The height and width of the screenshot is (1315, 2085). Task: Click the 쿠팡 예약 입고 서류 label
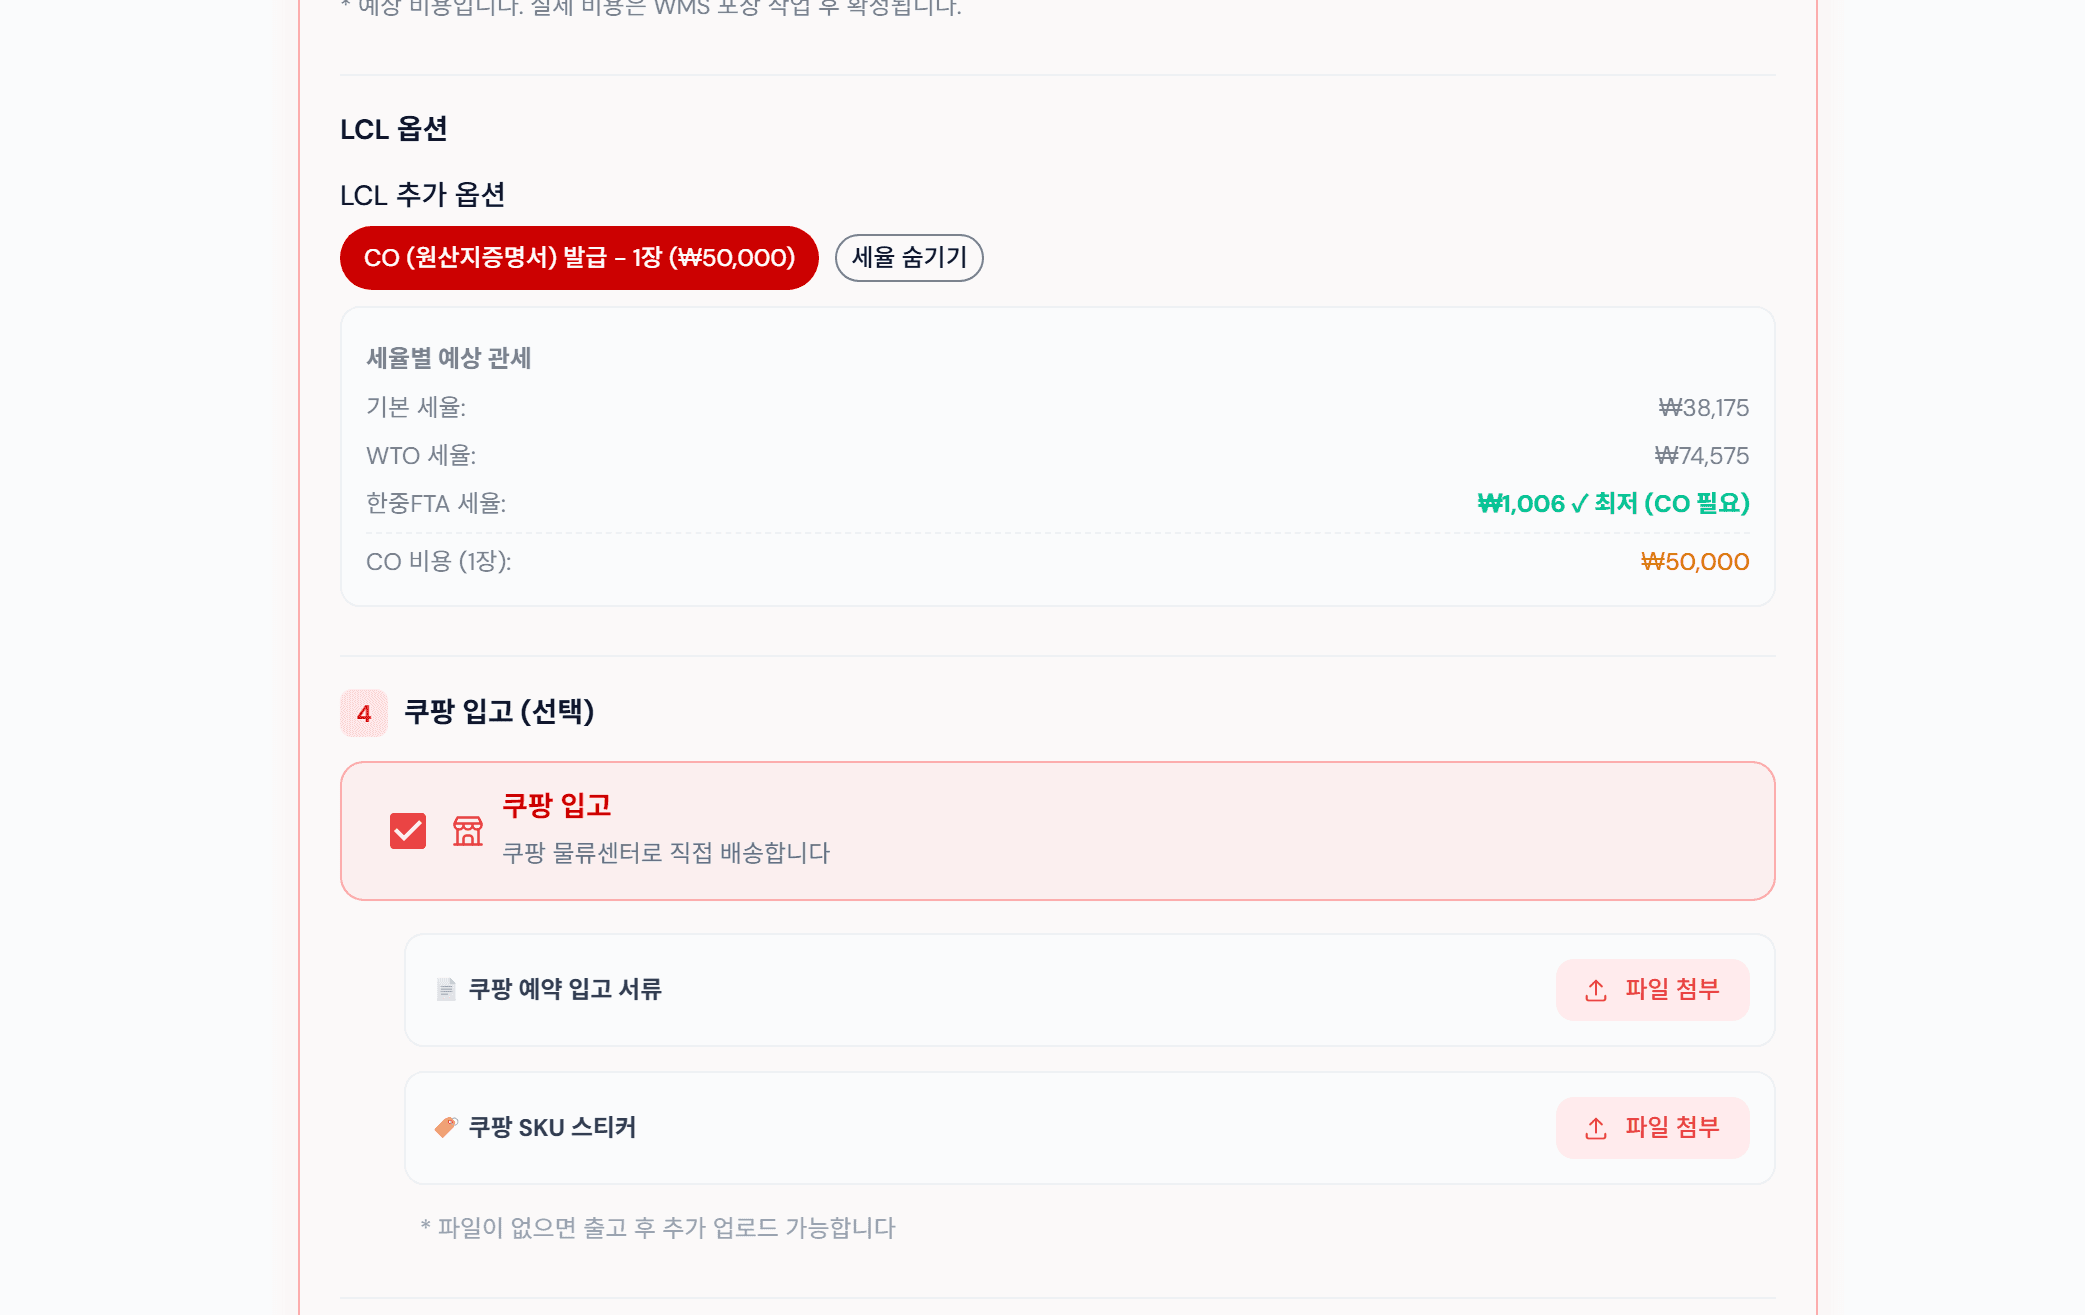point(565,990)
